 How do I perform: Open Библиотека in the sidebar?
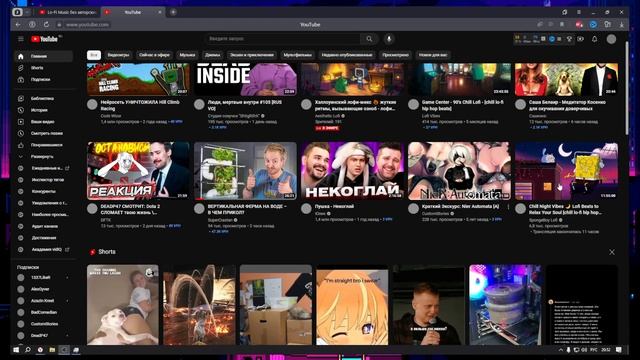[43, 98]
